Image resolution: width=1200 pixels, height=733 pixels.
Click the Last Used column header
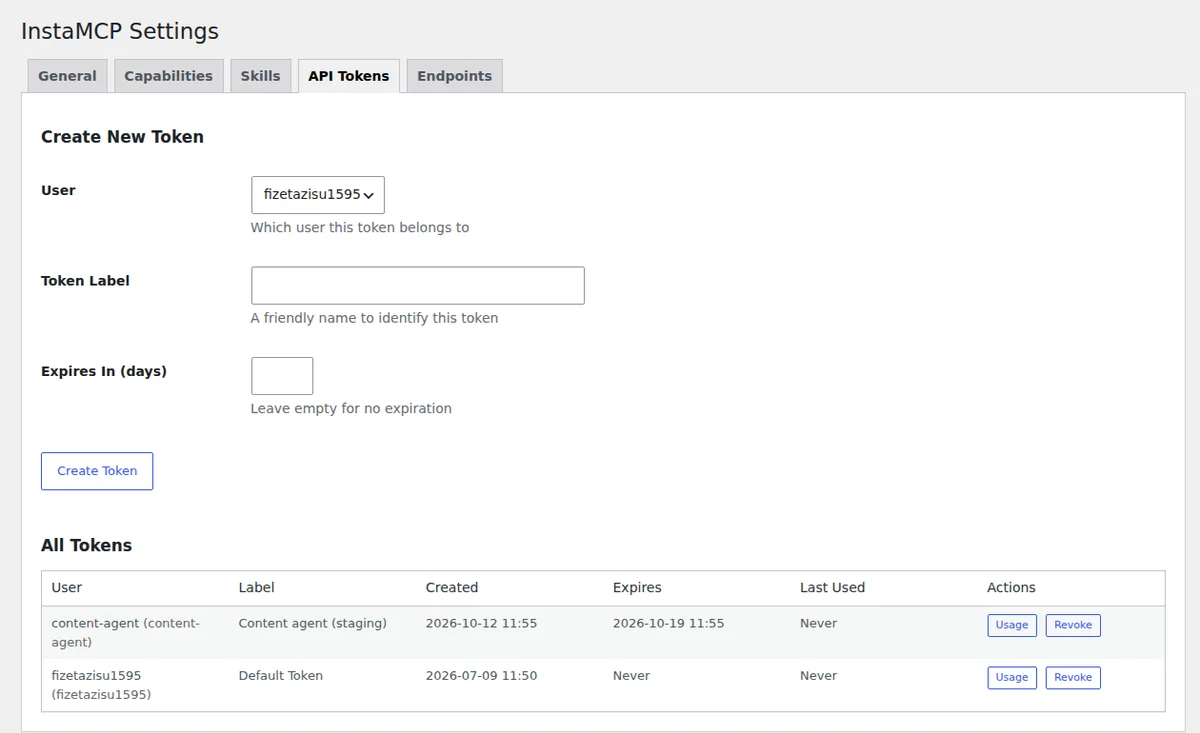click(832, 588)
